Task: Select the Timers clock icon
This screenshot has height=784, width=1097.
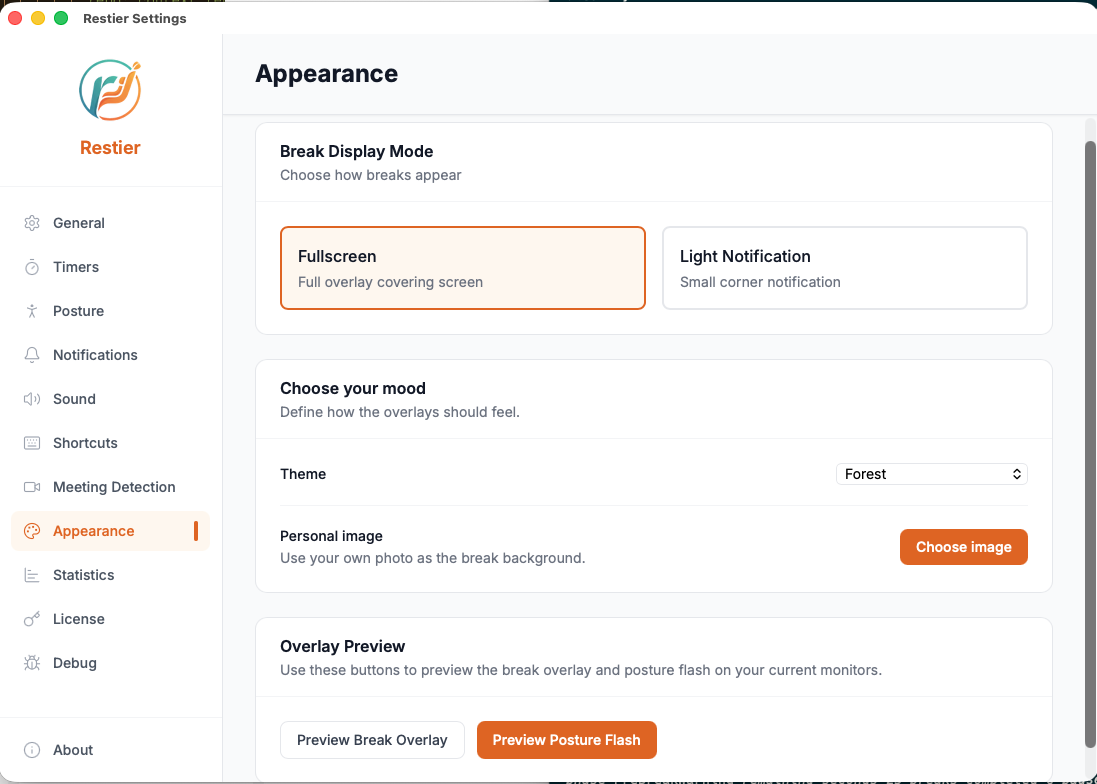Action: click(31, 267)
